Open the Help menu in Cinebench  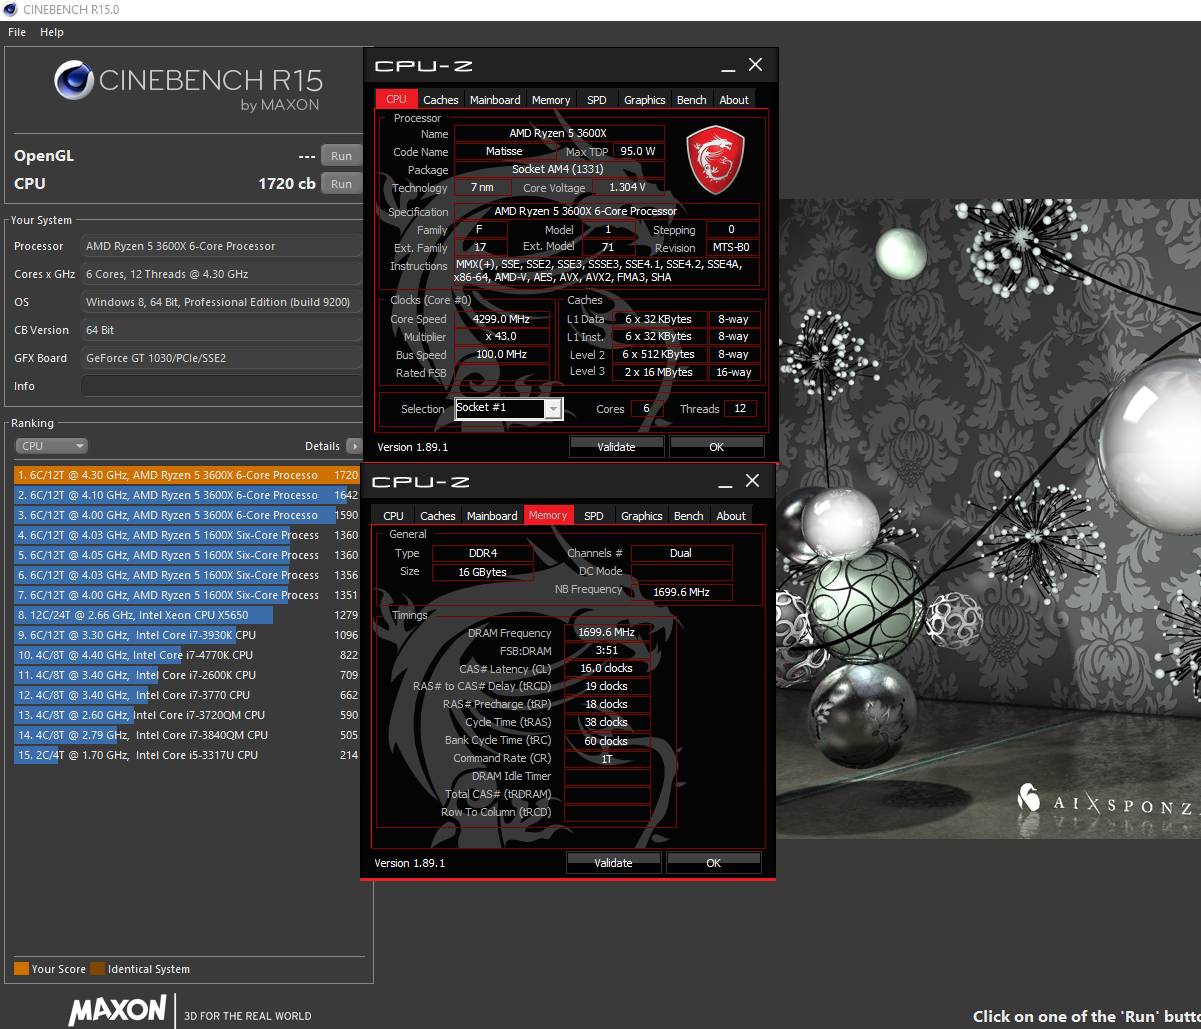tap(52, 32)
